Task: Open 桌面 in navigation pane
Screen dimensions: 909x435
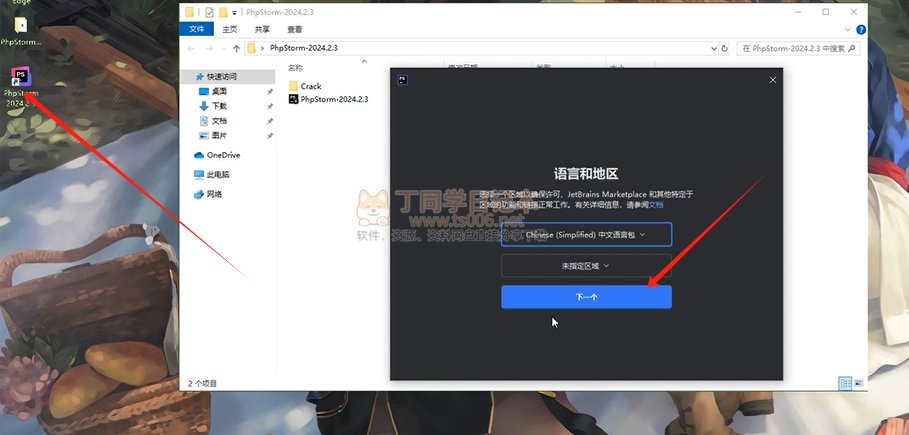Action: coord(219,91)
